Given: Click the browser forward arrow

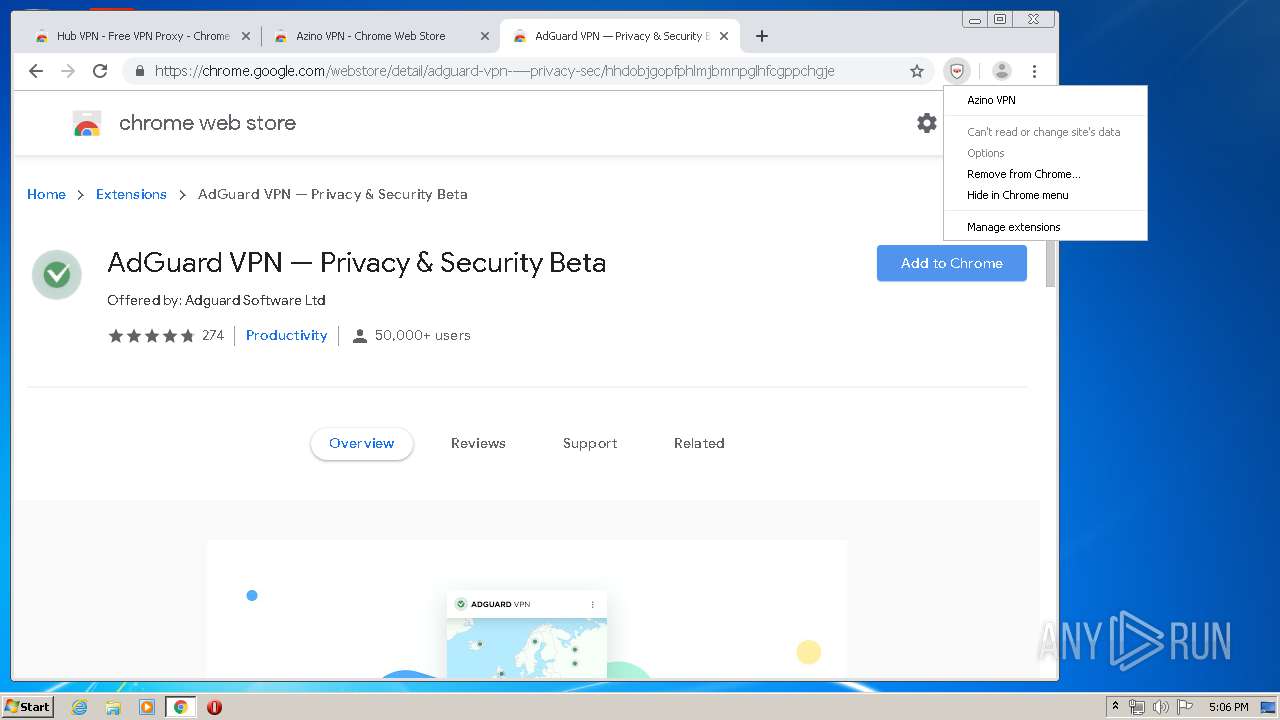Looking at the screenshot, I should tap(68, 71).
